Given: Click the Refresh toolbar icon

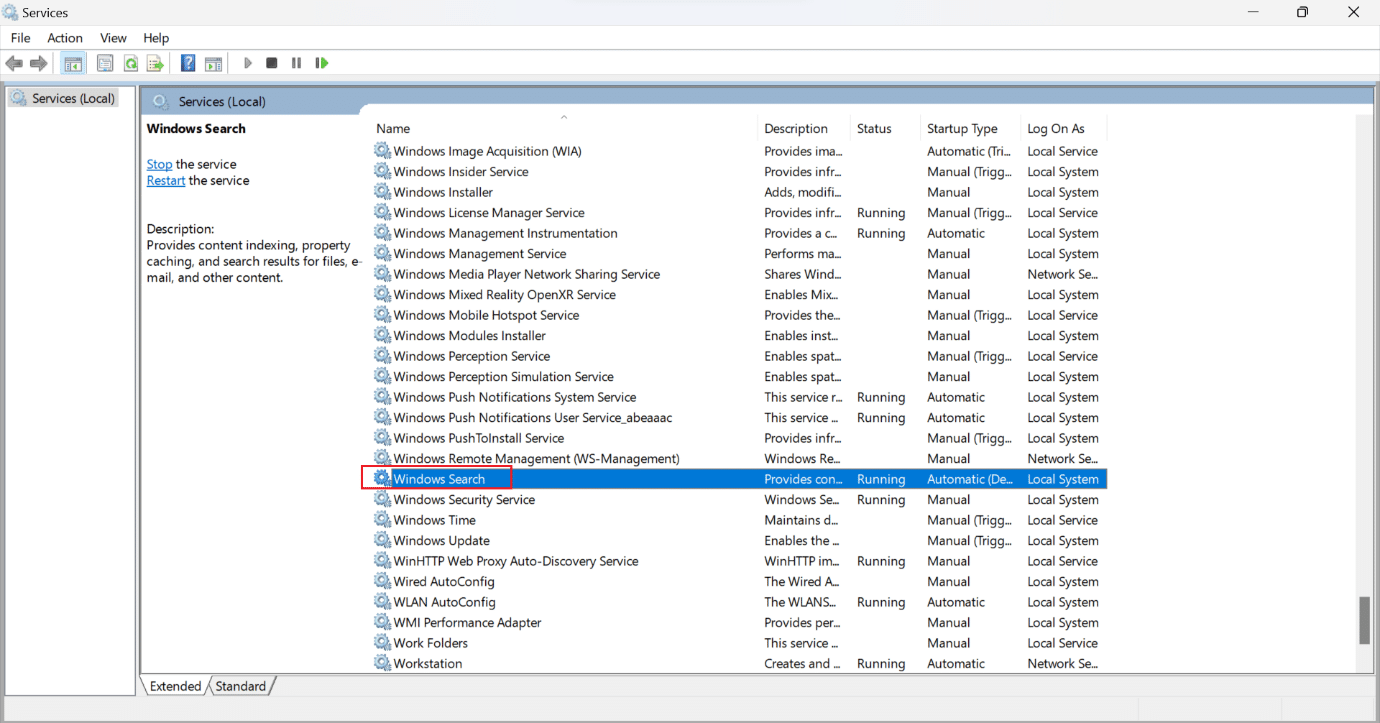Looking at the screenshot, I should [130, 63].
